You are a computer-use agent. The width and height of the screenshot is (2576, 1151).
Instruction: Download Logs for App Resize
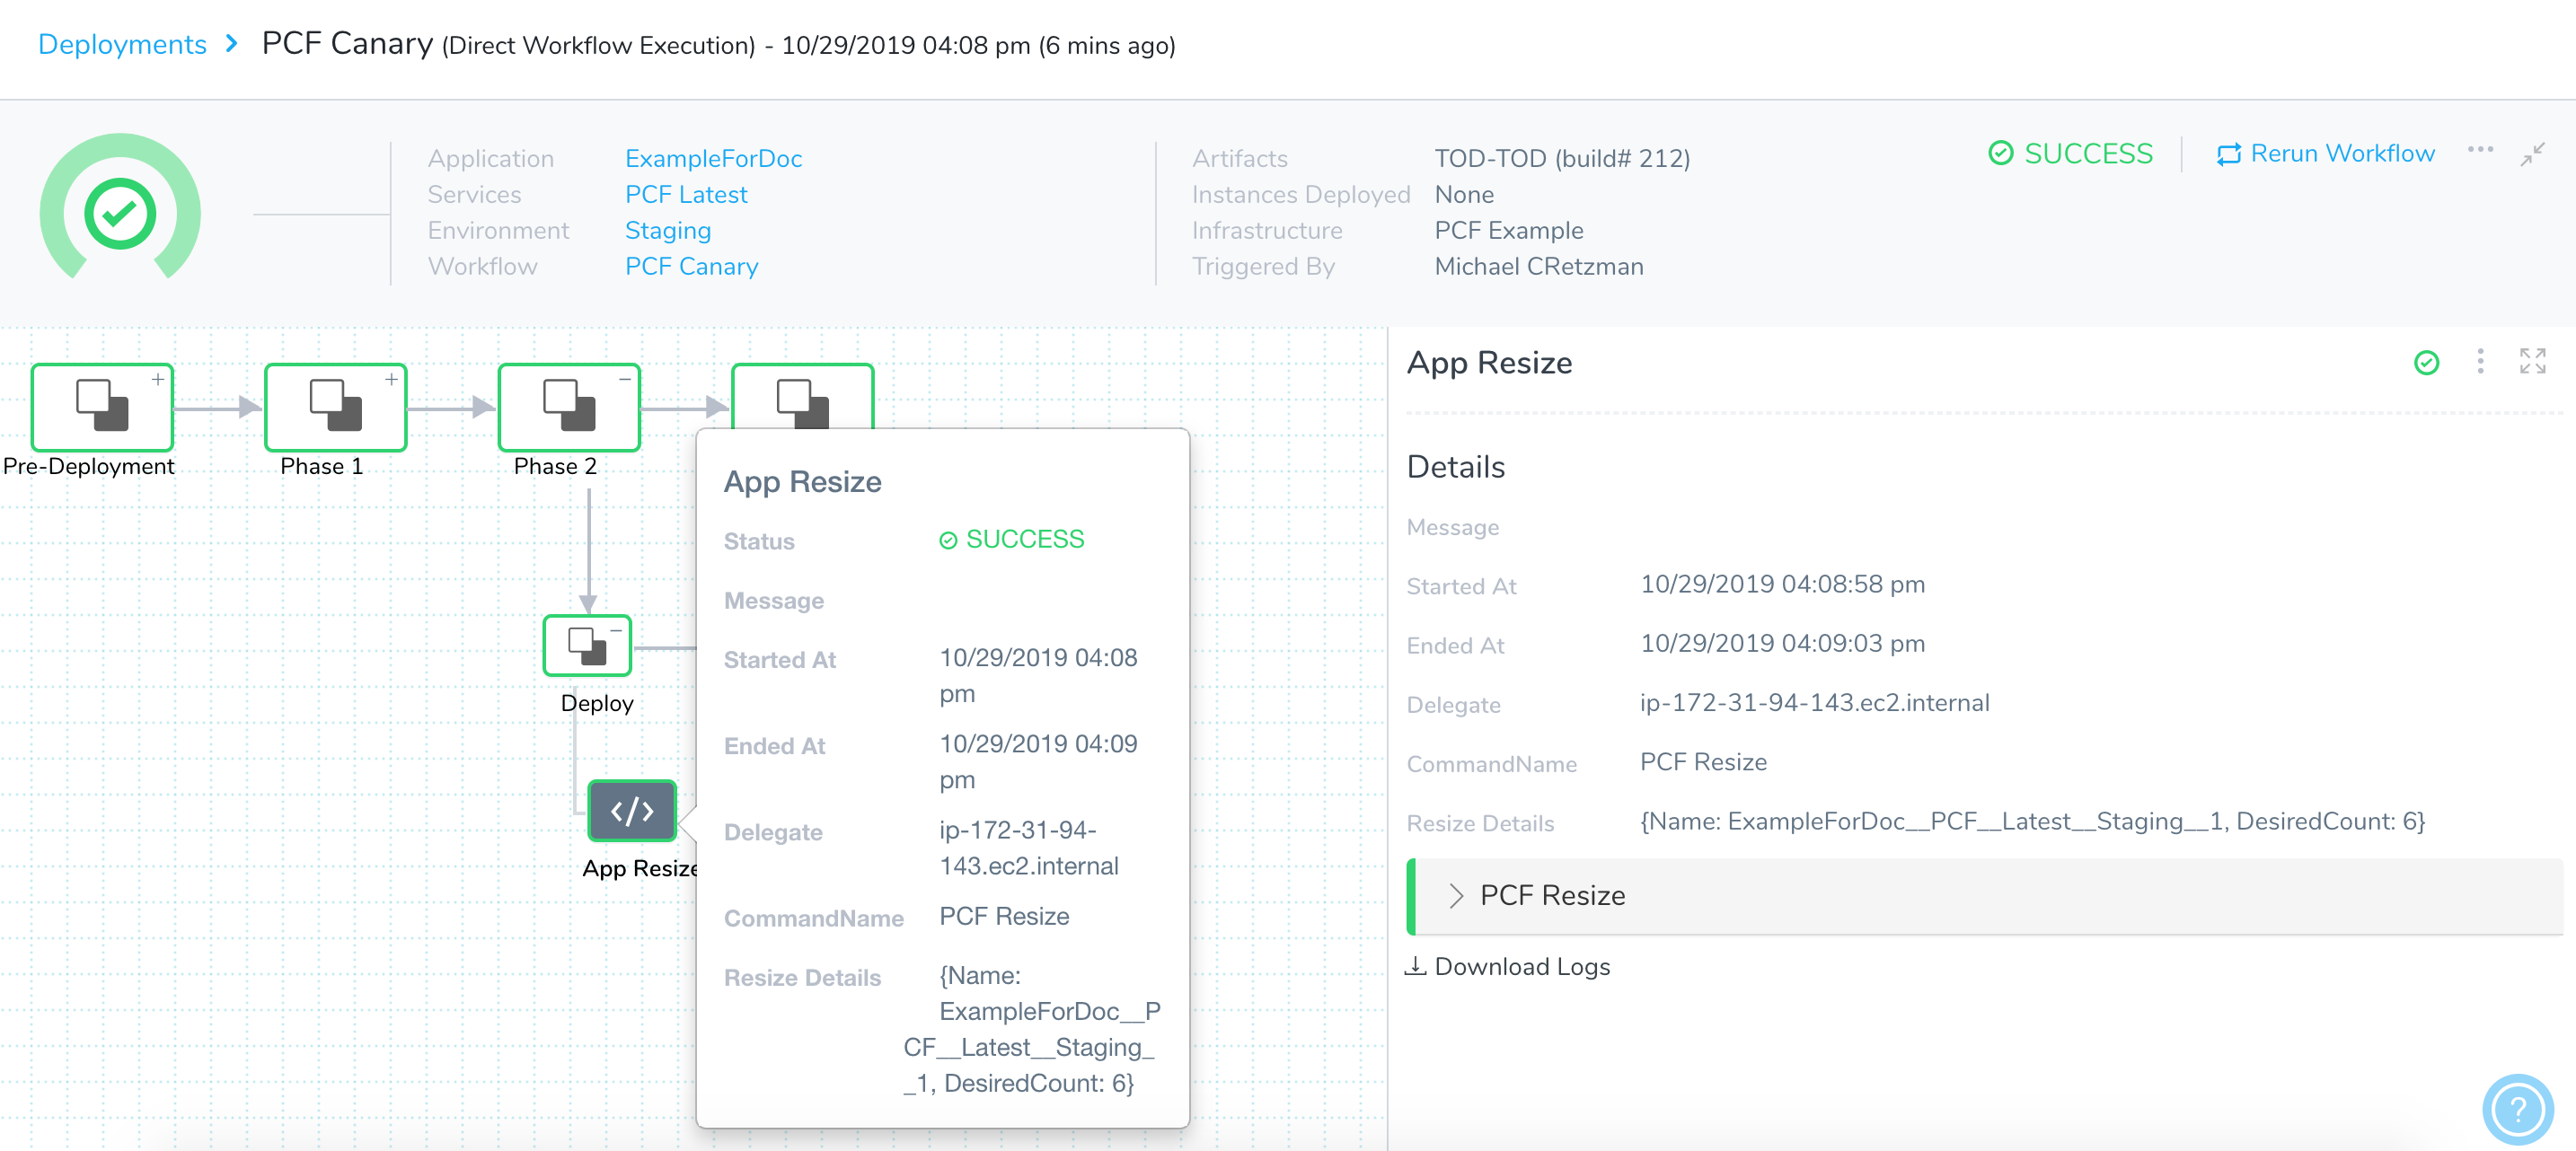pyautogui.click(x=1508, y=967)
